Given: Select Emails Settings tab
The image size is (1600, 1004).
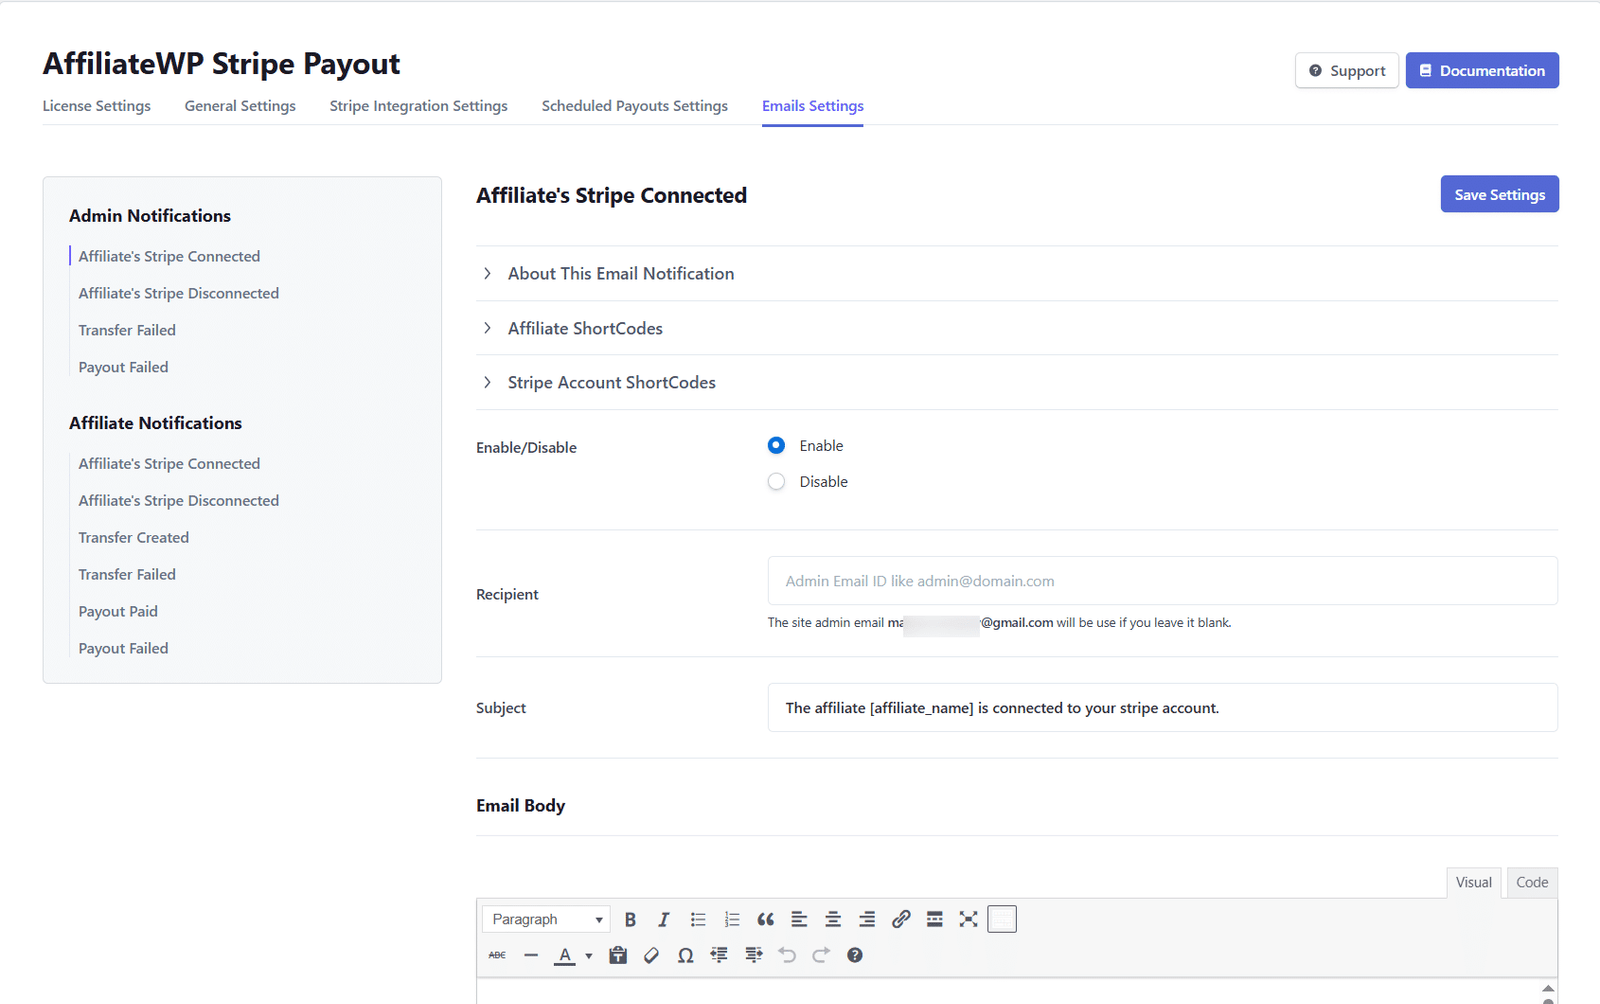Looking at the screenshot, I should pos(813,106).
